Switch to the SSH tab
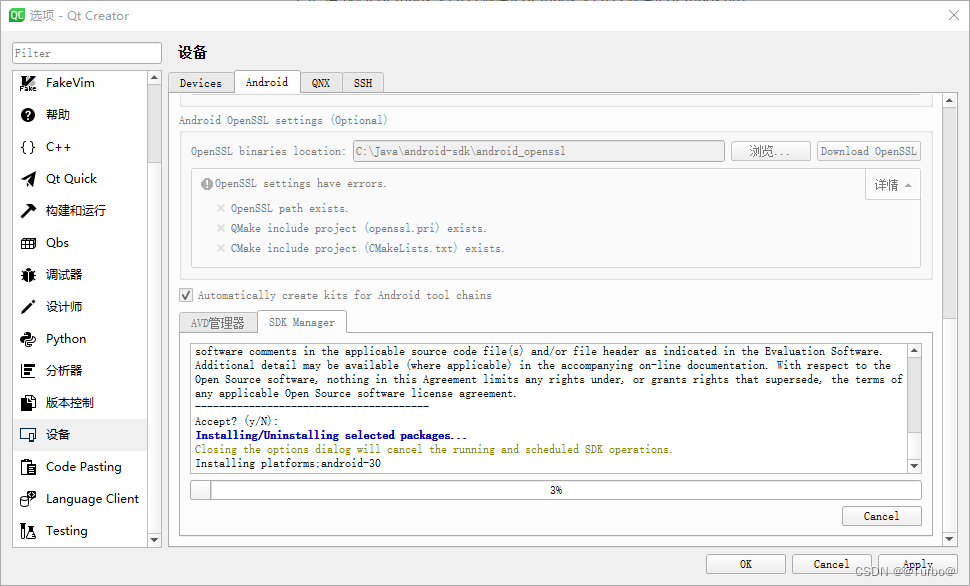 (363, 83)
